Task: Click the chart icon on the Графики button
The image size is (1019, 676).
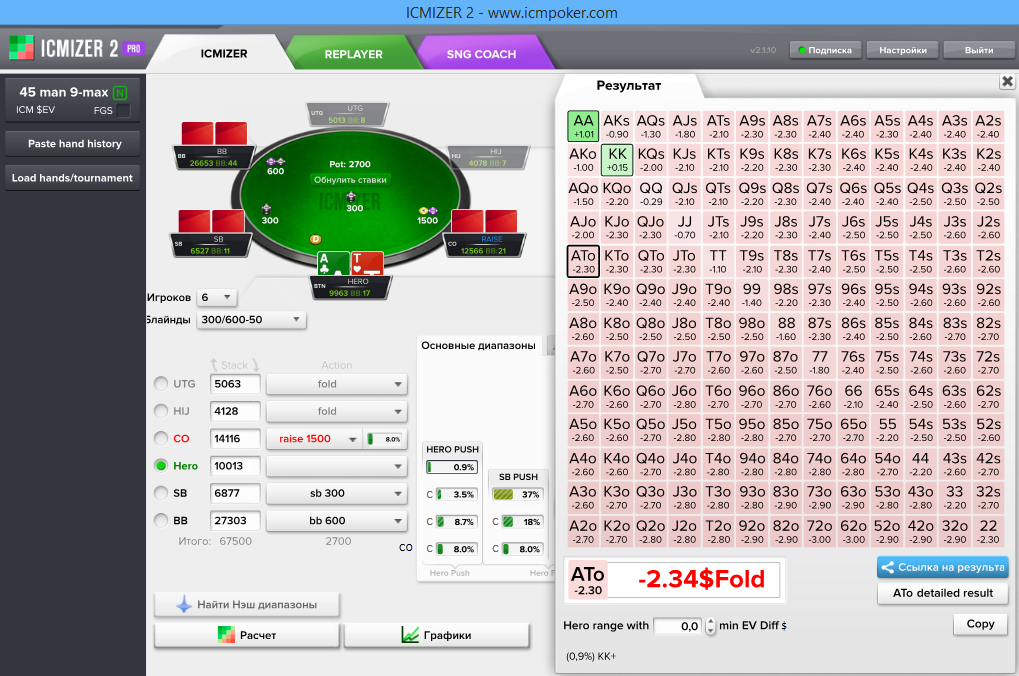Action: 410,635
